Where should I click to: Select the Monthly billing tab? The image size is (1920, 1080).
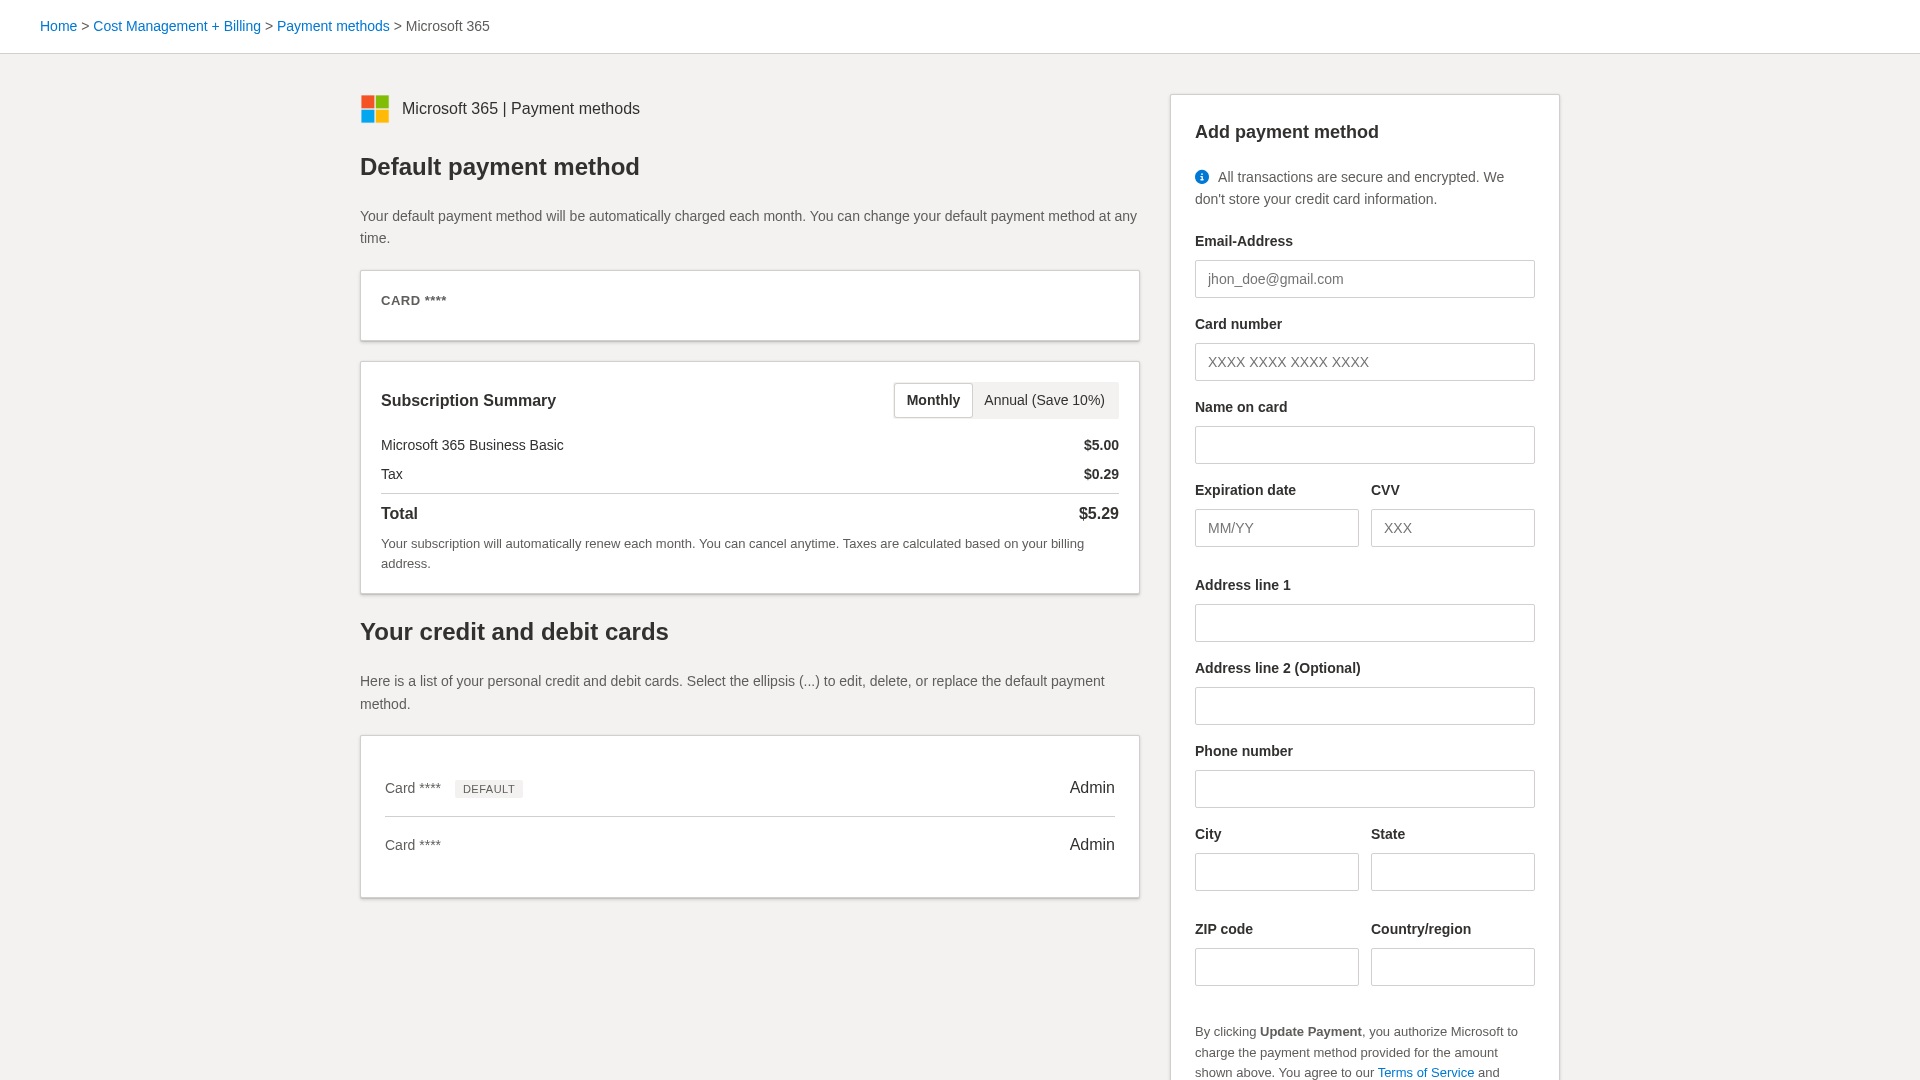point(933,400)
